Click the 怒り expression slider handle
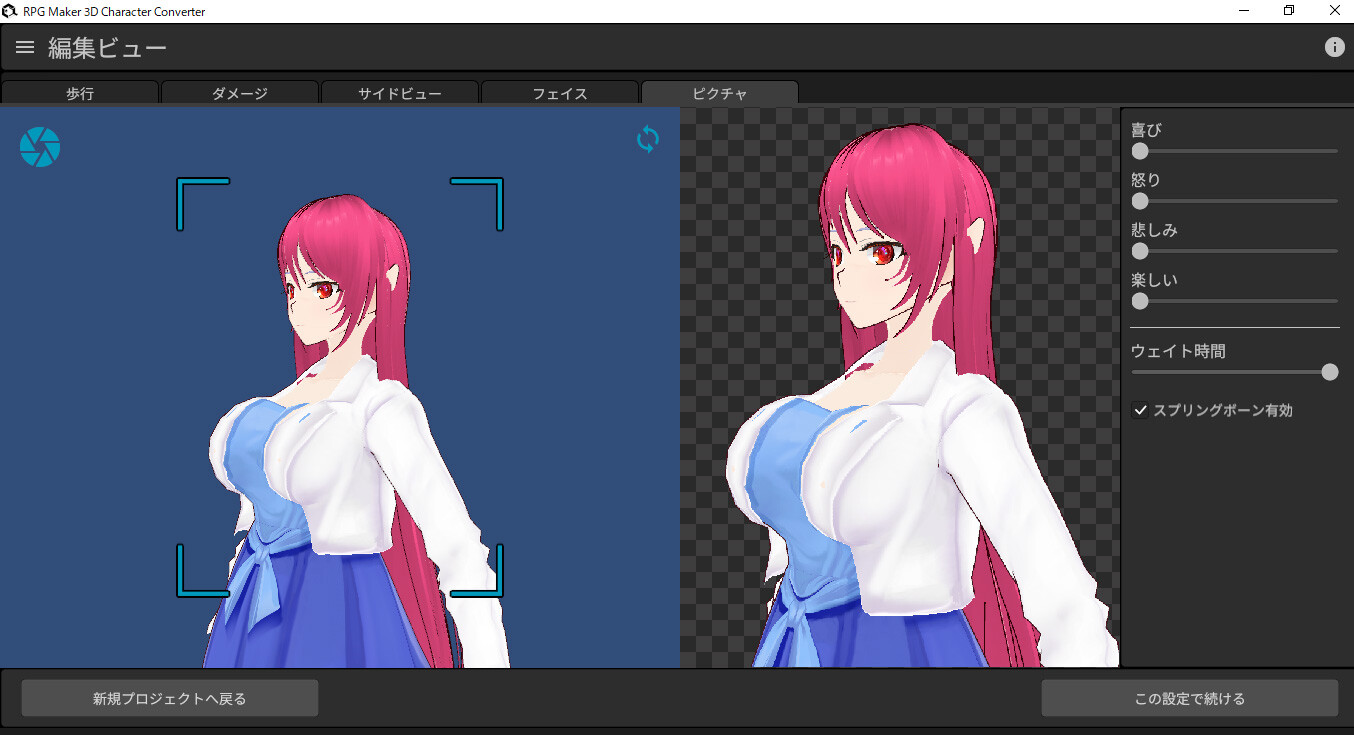The image size is (1354, 735). click(x=1140, y=201)
